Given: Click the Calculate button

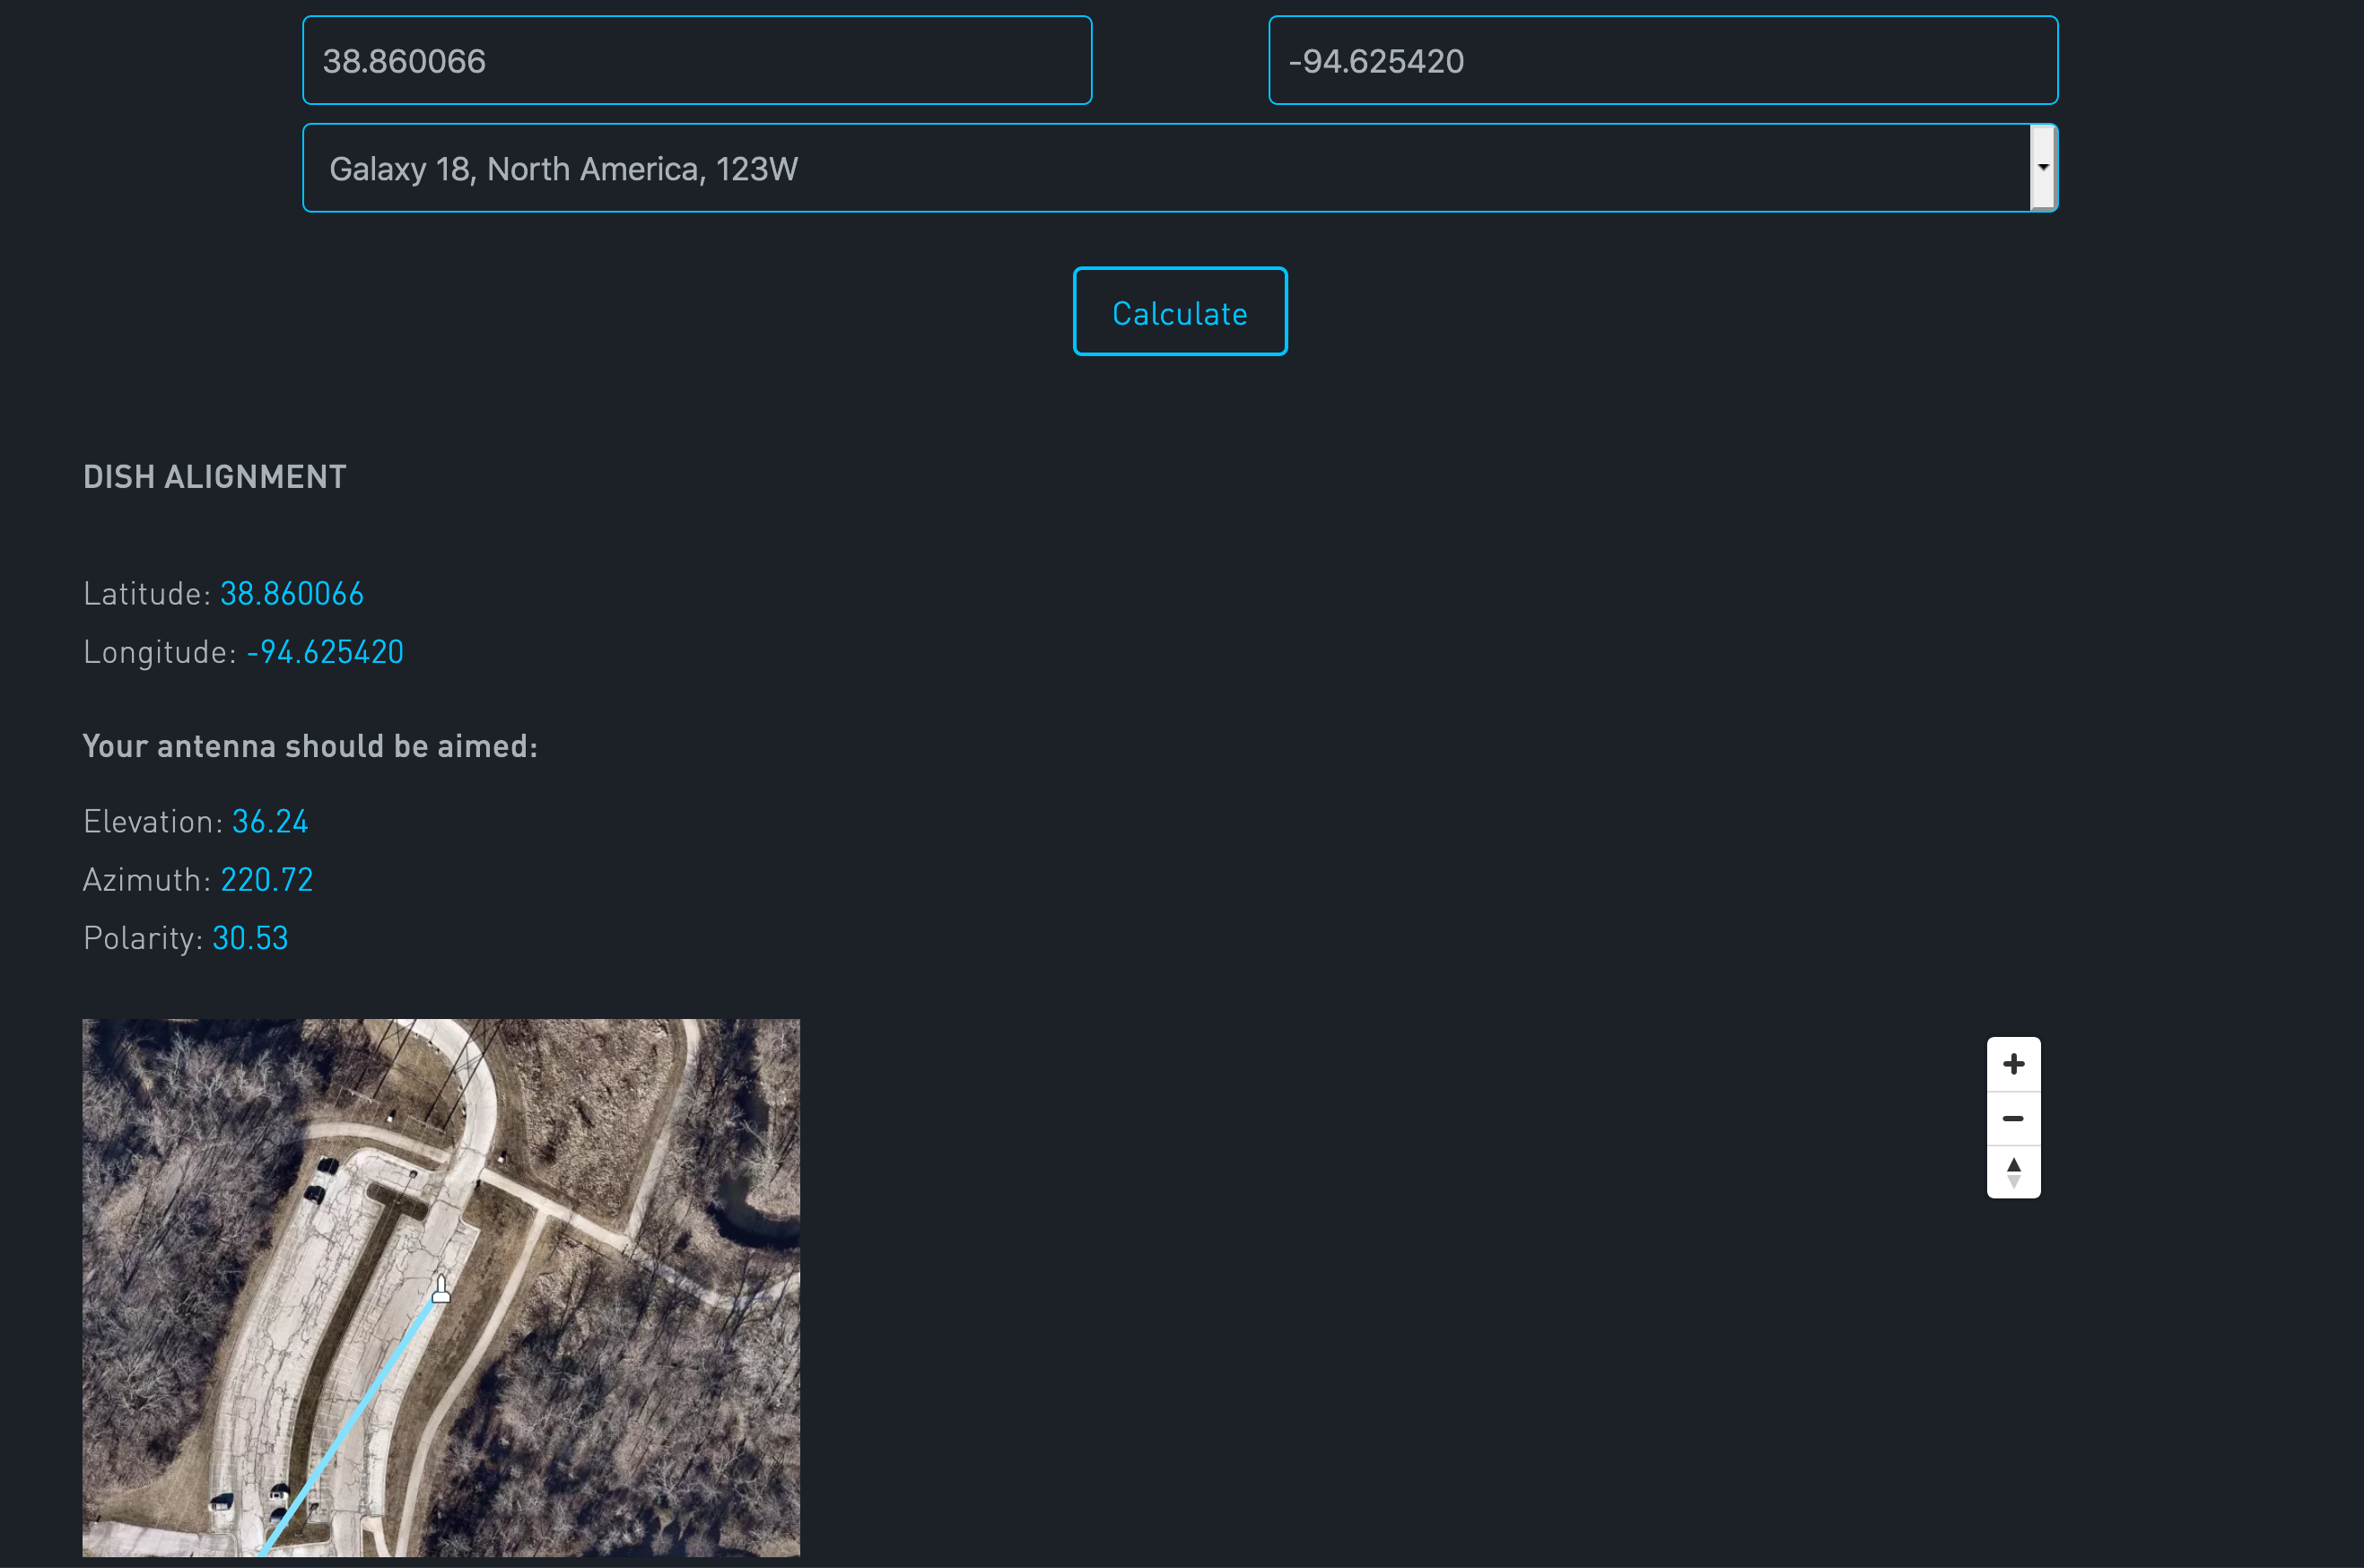Looking at the screenshot, I should (x=1180, y=312).
